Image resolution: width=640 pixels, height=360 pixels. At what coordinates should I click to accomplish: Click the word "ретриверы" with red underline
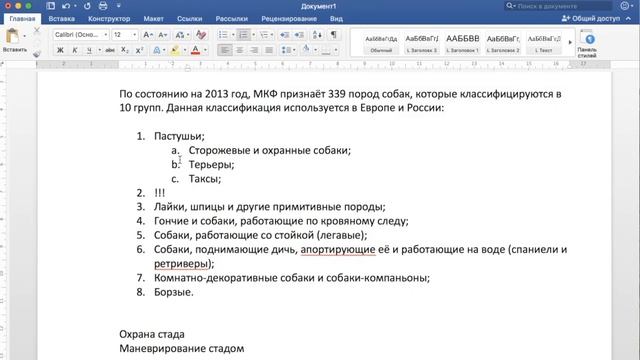181,264
